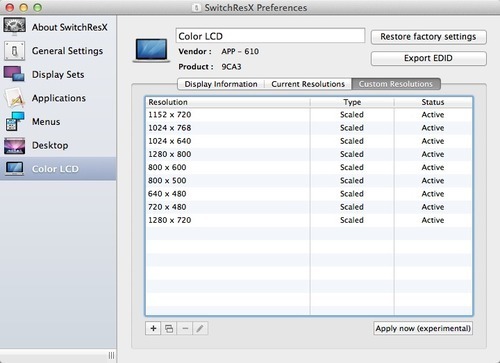Viewport: 500px width, 363px height.
Task: Click the vendor value APP - 610
Action: coord(240,51)
